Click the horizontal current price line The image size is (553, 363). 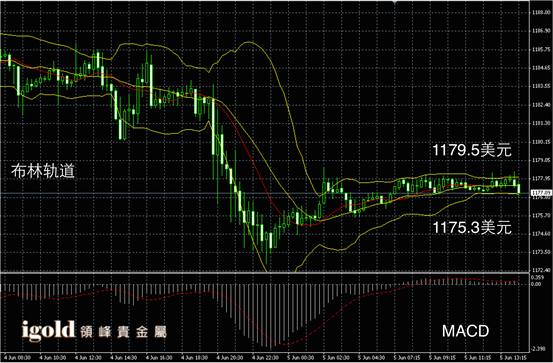coord(265,193)
